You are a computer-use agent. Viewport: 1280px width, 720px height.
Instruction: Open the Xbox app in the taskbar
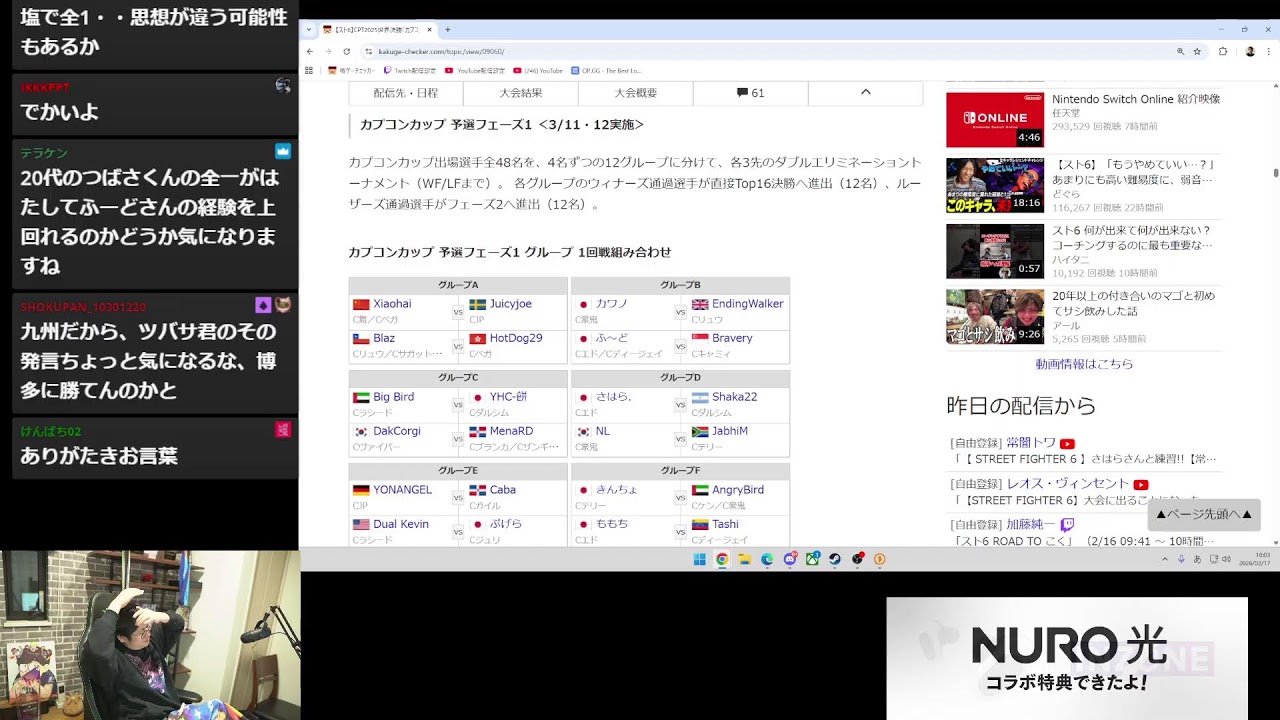click(813, 559)
